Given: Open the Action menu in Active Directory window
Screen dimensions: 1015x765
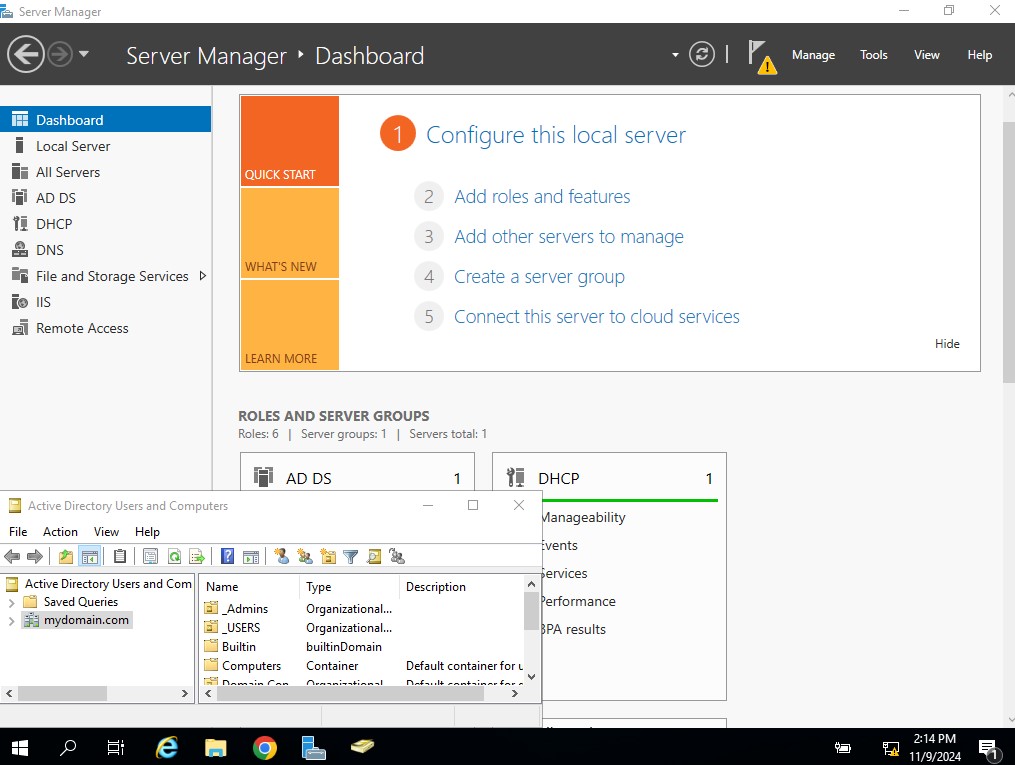Looking at the screenshot, I should [x=60, y=531].
